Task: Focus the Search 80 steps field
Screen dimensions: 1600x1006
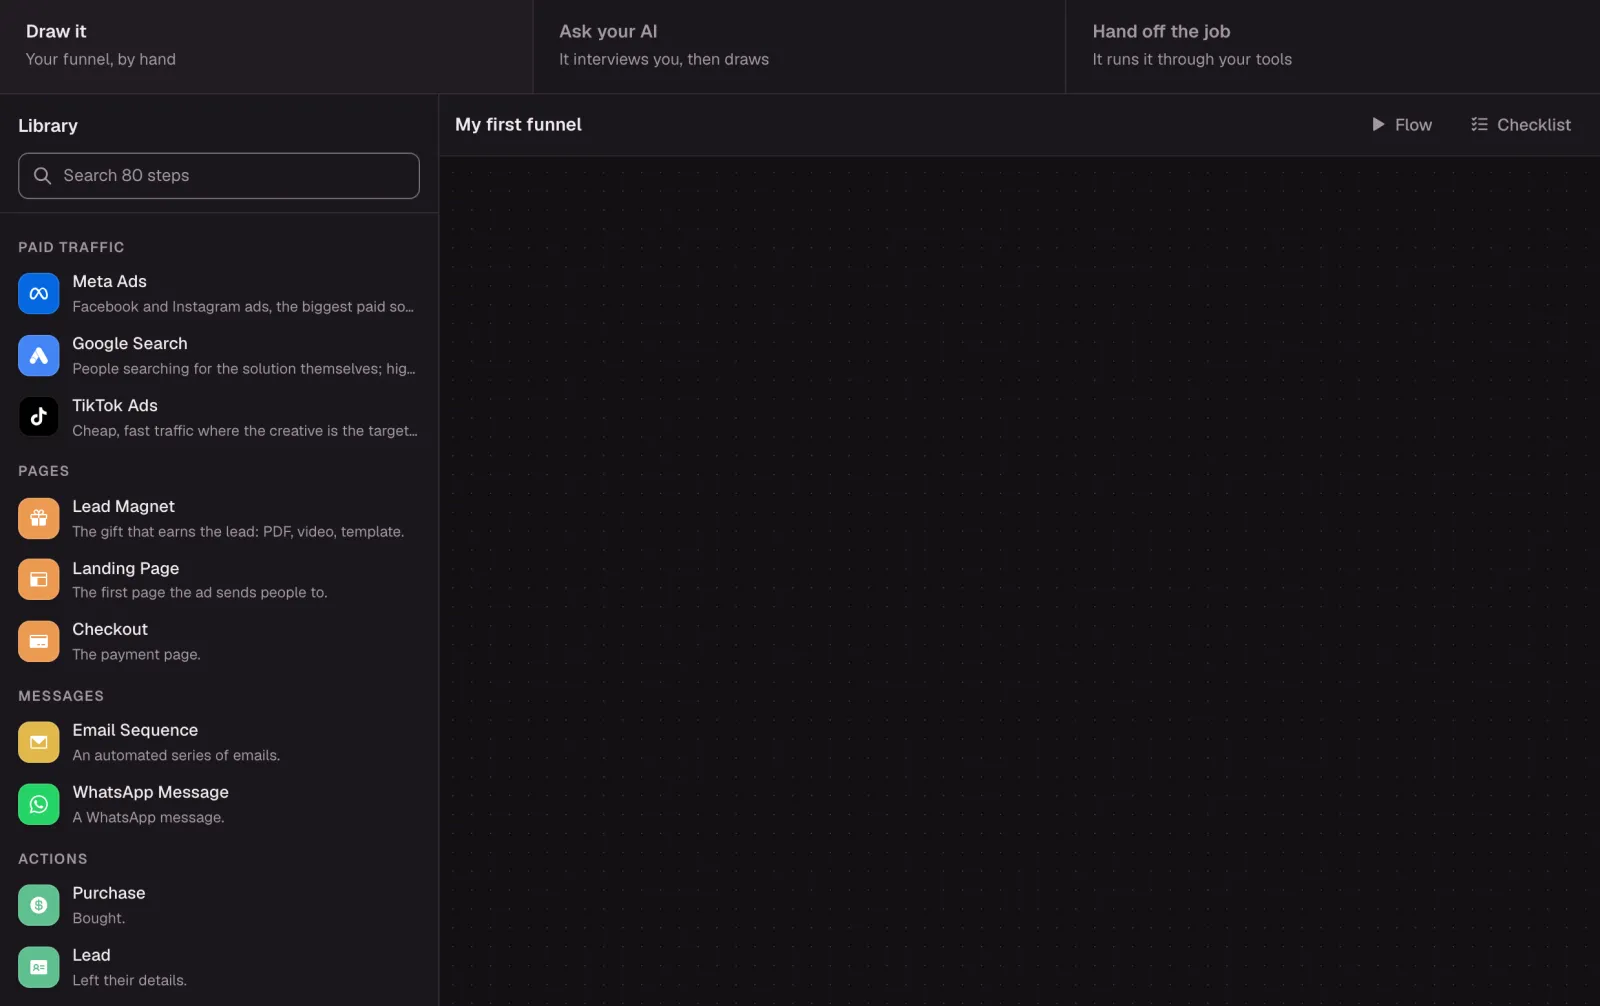Action: tap(219, 176)
